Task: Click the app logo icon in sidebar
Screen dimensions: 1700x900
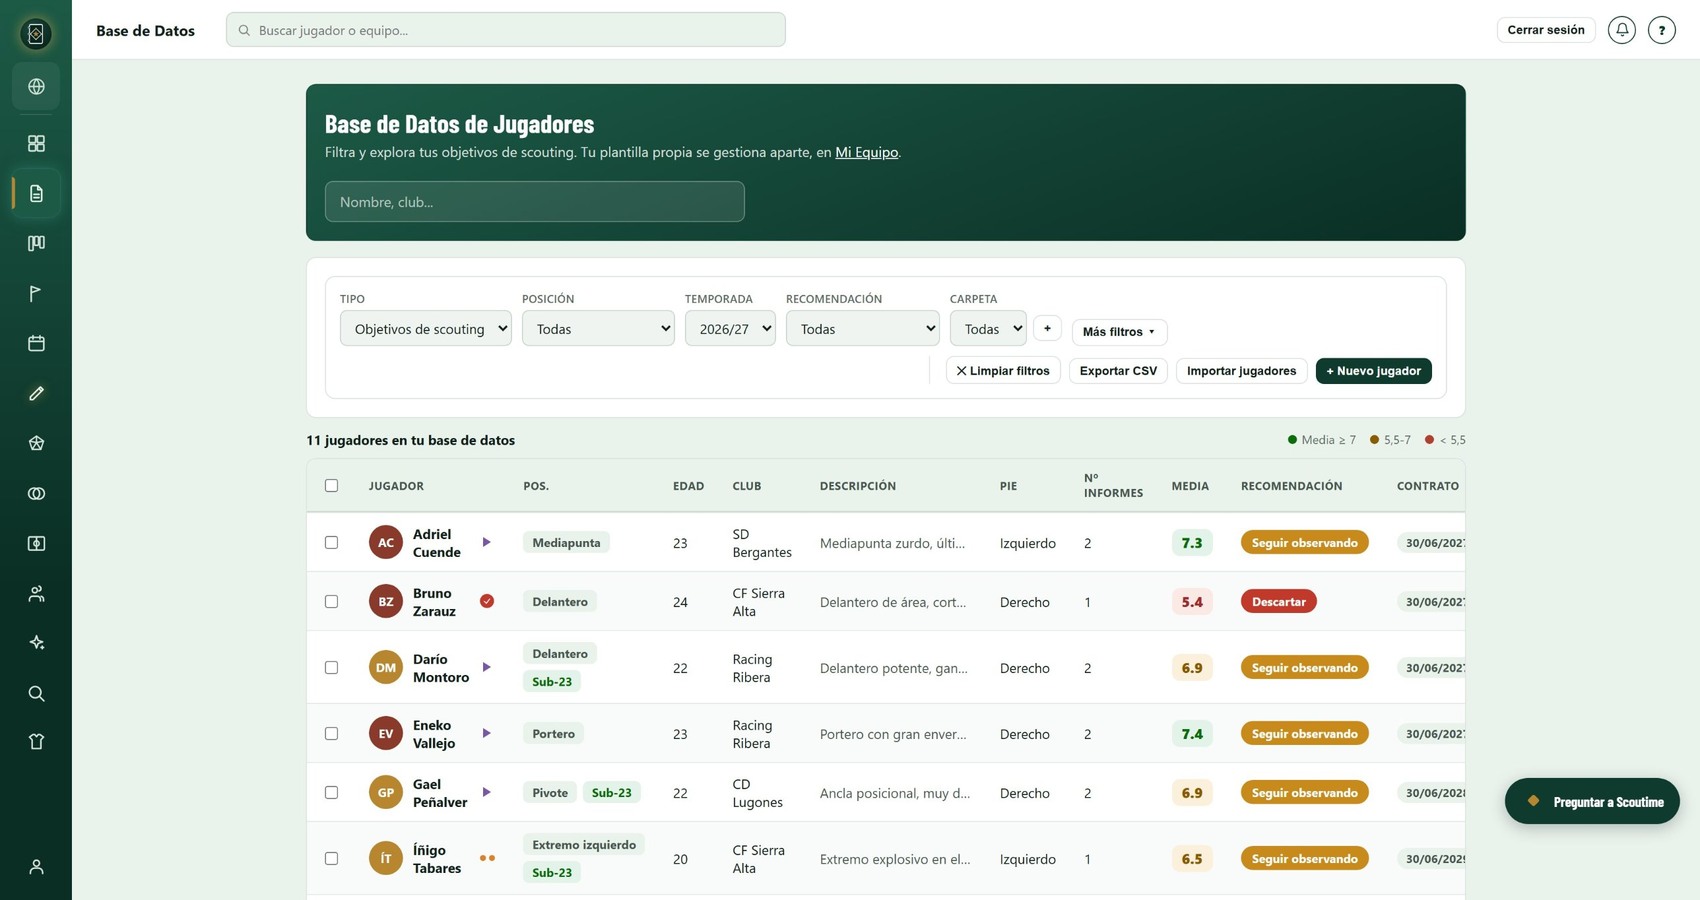Action: click(36, 34)
